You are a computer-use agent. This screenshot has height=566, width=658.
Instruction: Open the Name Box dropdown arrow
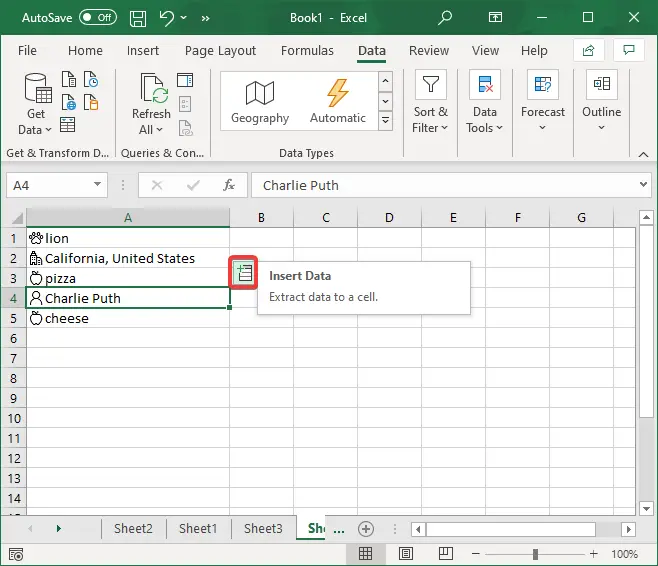click(x=97, y=185)
